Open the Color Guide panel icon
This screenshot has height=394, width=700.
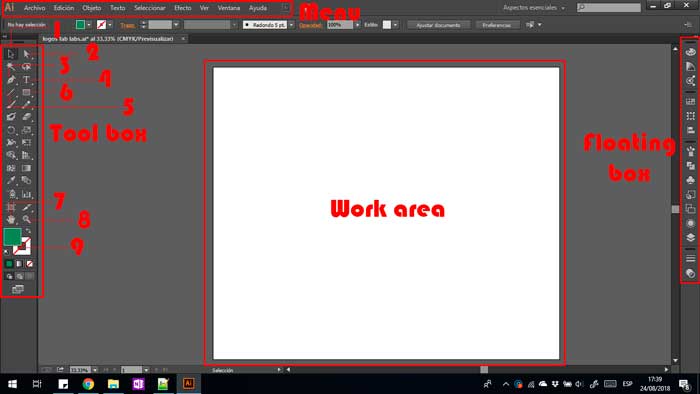click(x=691, y=66)
